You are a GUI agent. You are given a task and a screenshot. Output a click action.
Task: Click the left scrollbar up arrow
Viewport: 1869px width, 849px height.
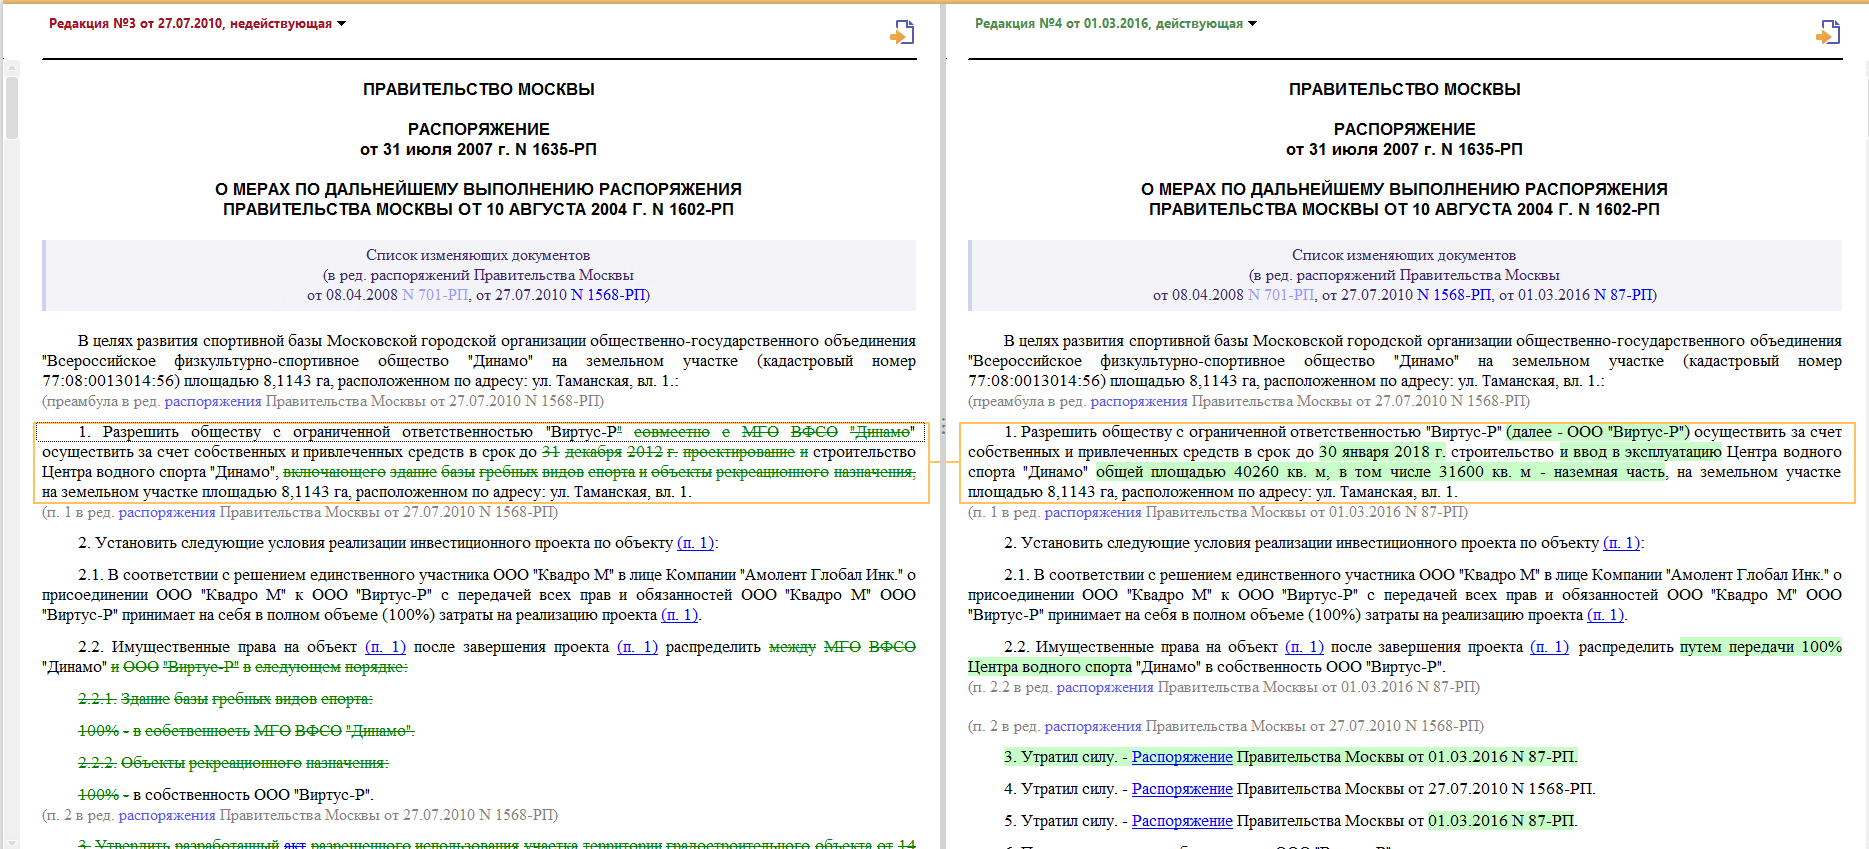click(12, 68)
